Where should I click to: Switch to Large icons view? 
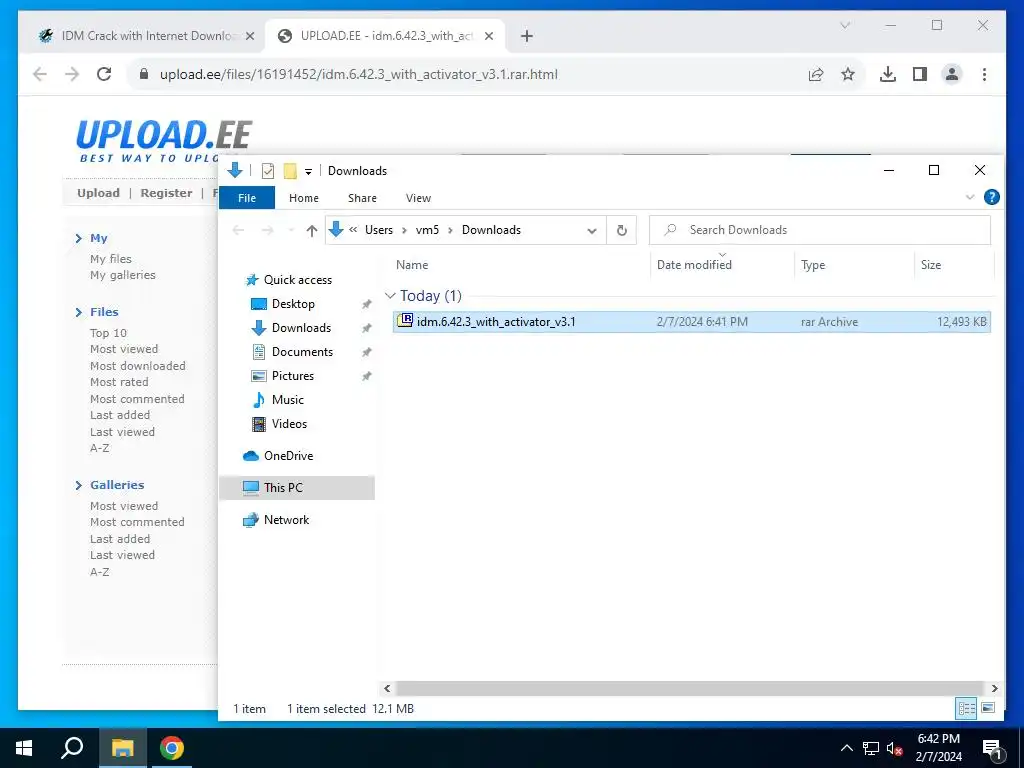988,709
